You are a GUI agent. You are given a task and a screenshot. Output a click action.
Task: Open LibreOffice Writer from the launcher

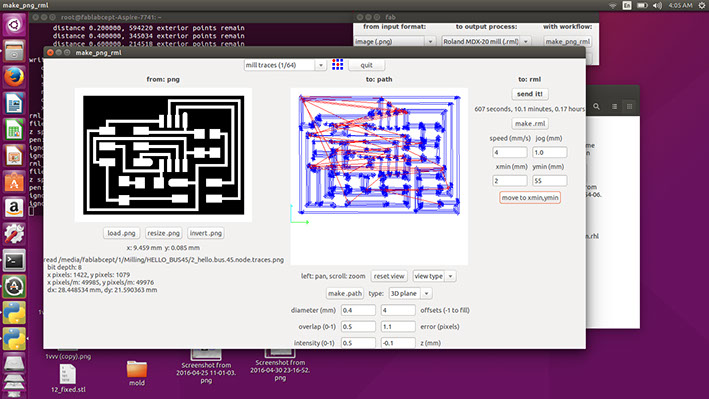coord(14,104)
